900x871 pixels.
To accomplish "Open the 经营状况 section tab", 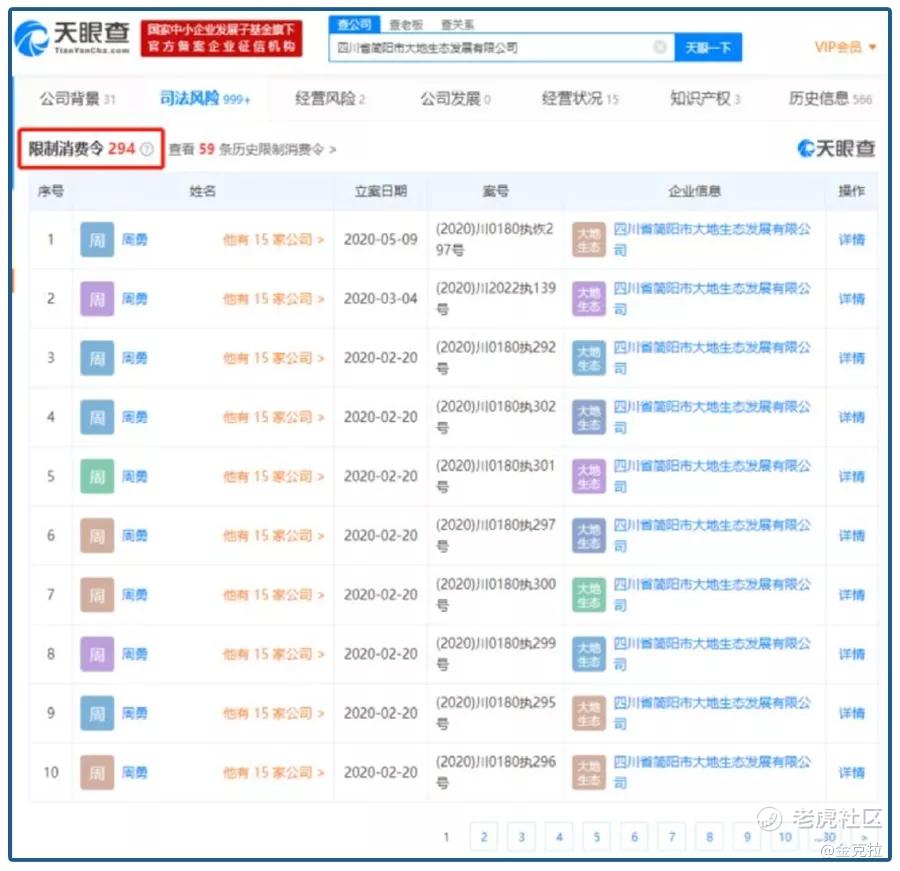I will coord(580,99).
